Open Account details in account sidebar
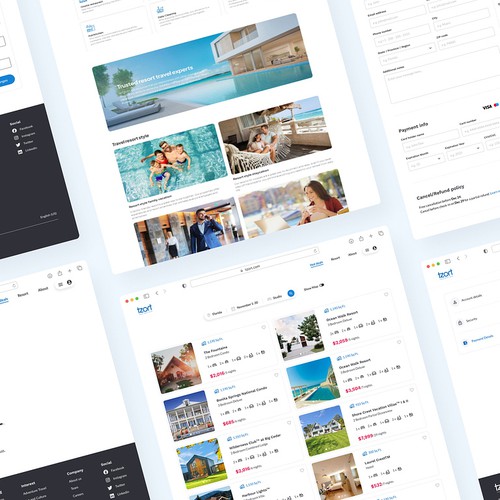 [468, 299]
